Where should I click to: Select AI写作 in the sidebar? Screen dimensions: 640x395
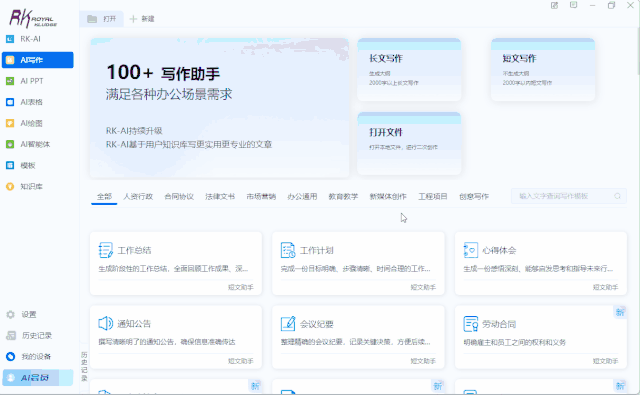[x=38, y=60]
